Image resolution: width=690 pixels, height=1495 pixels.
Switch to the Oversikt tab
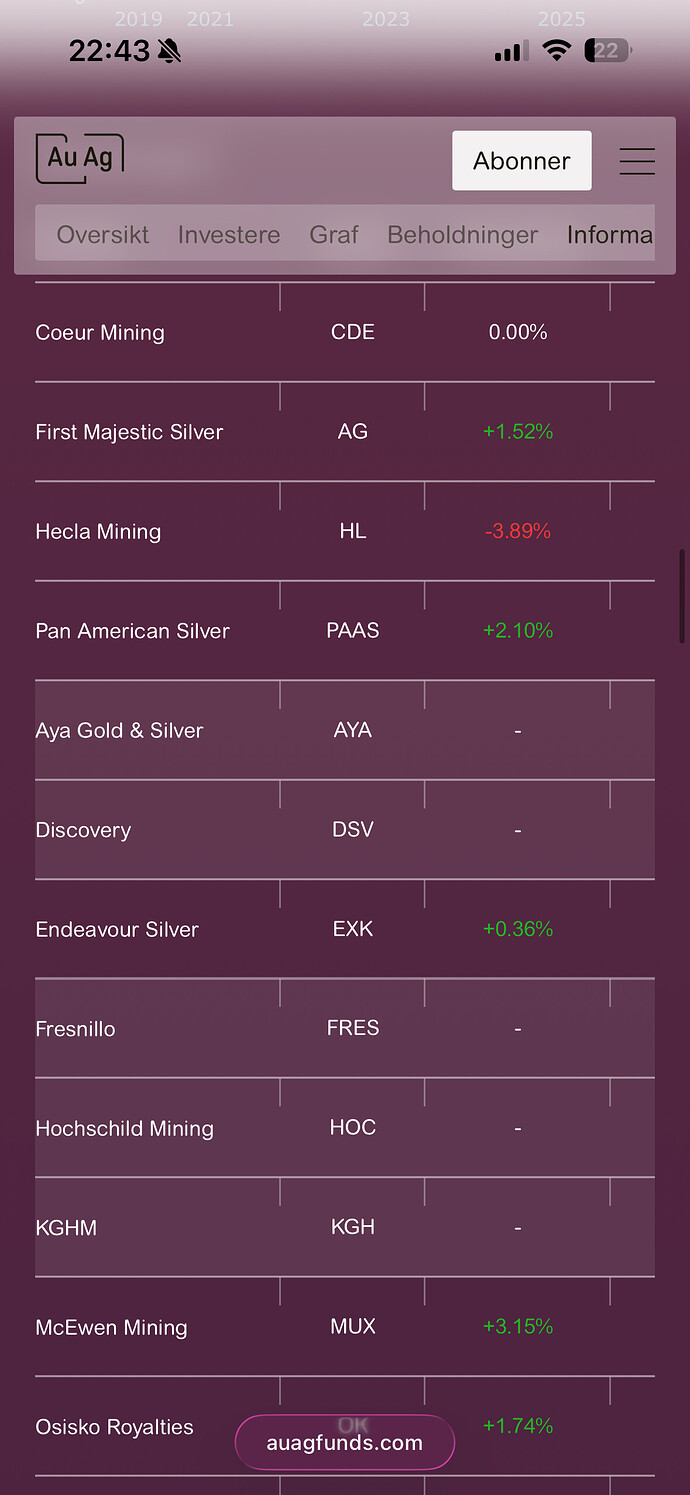103,235
